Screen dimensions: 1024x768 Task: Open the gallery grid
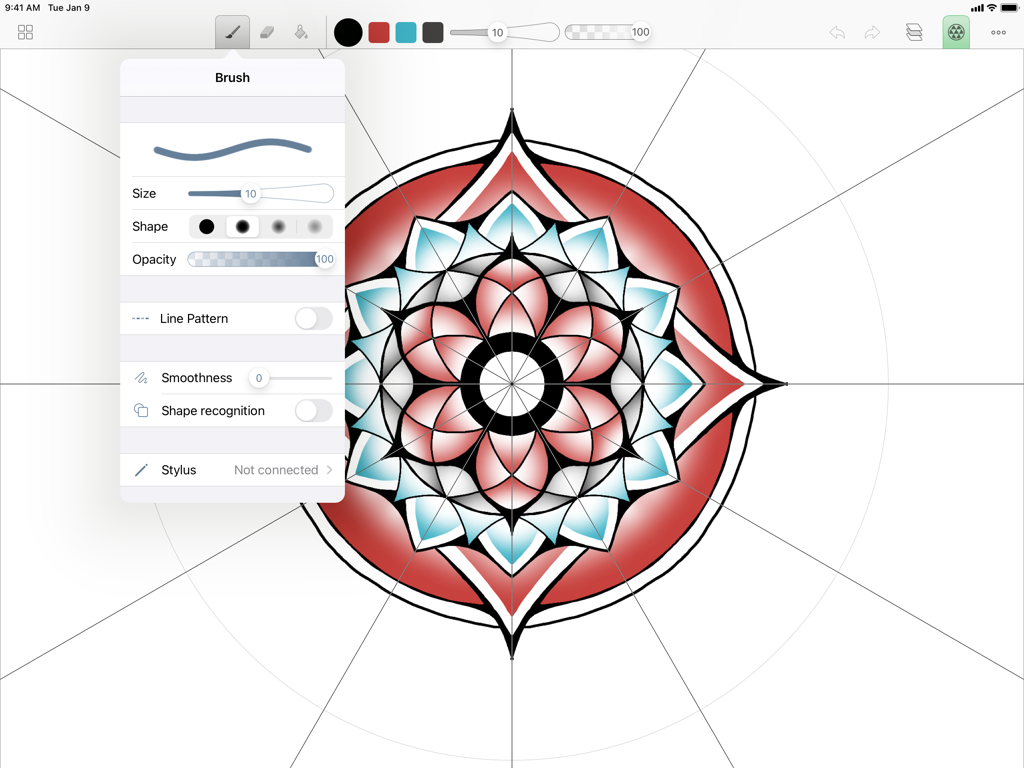click(24, 32)
